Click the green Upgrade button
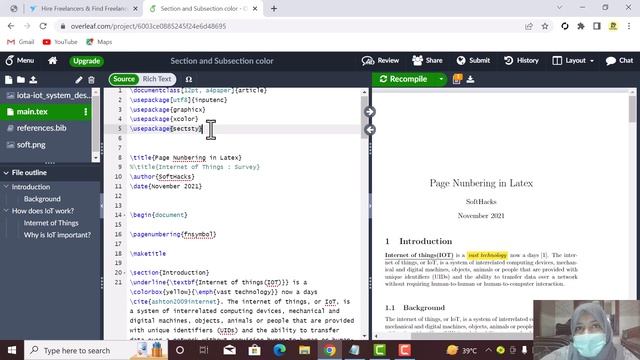This screenshot has width=640, height=360. [x=86, y=61]
